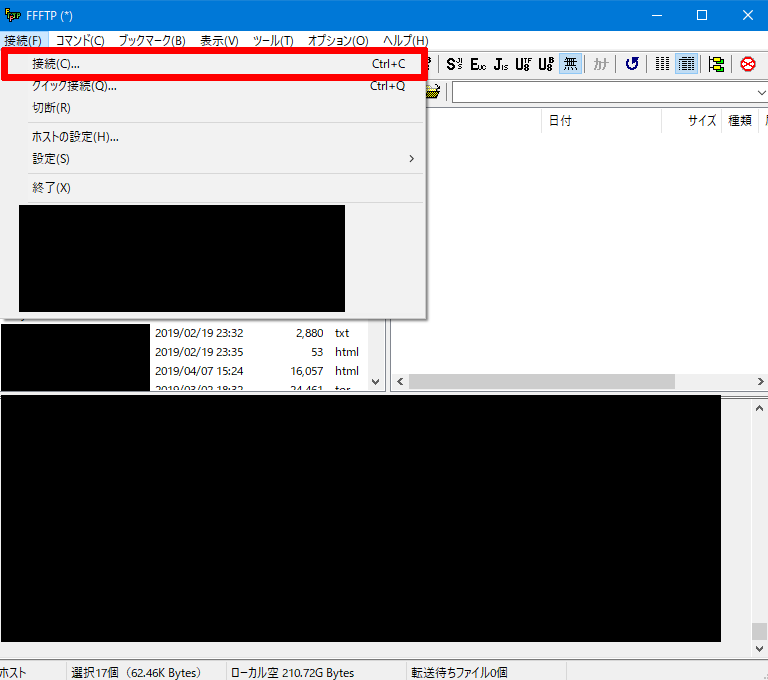Open the ツール(T) menu
The height and width of the screenshot is (680, 768).
tap(273, 41)
